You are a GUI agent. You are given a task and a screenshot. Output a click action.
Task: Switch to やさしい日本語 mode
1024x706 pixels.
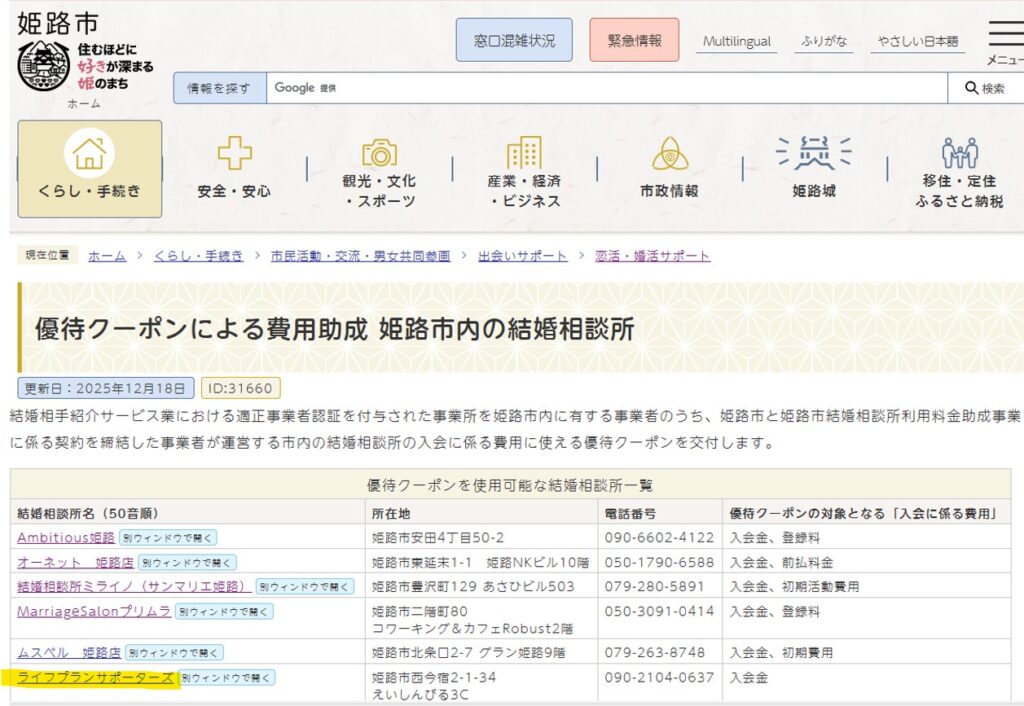click(917, 42)
